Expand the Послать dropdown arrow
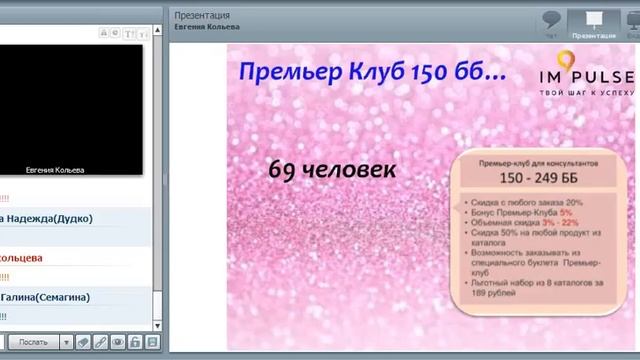The height and width of the screenshot is (360, 640). click(66, 342)
